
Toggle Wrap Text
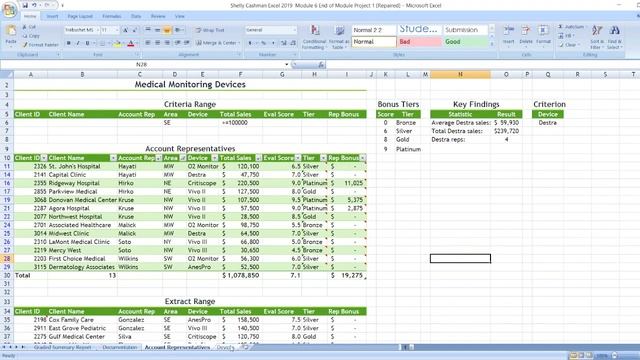[210, 30]
